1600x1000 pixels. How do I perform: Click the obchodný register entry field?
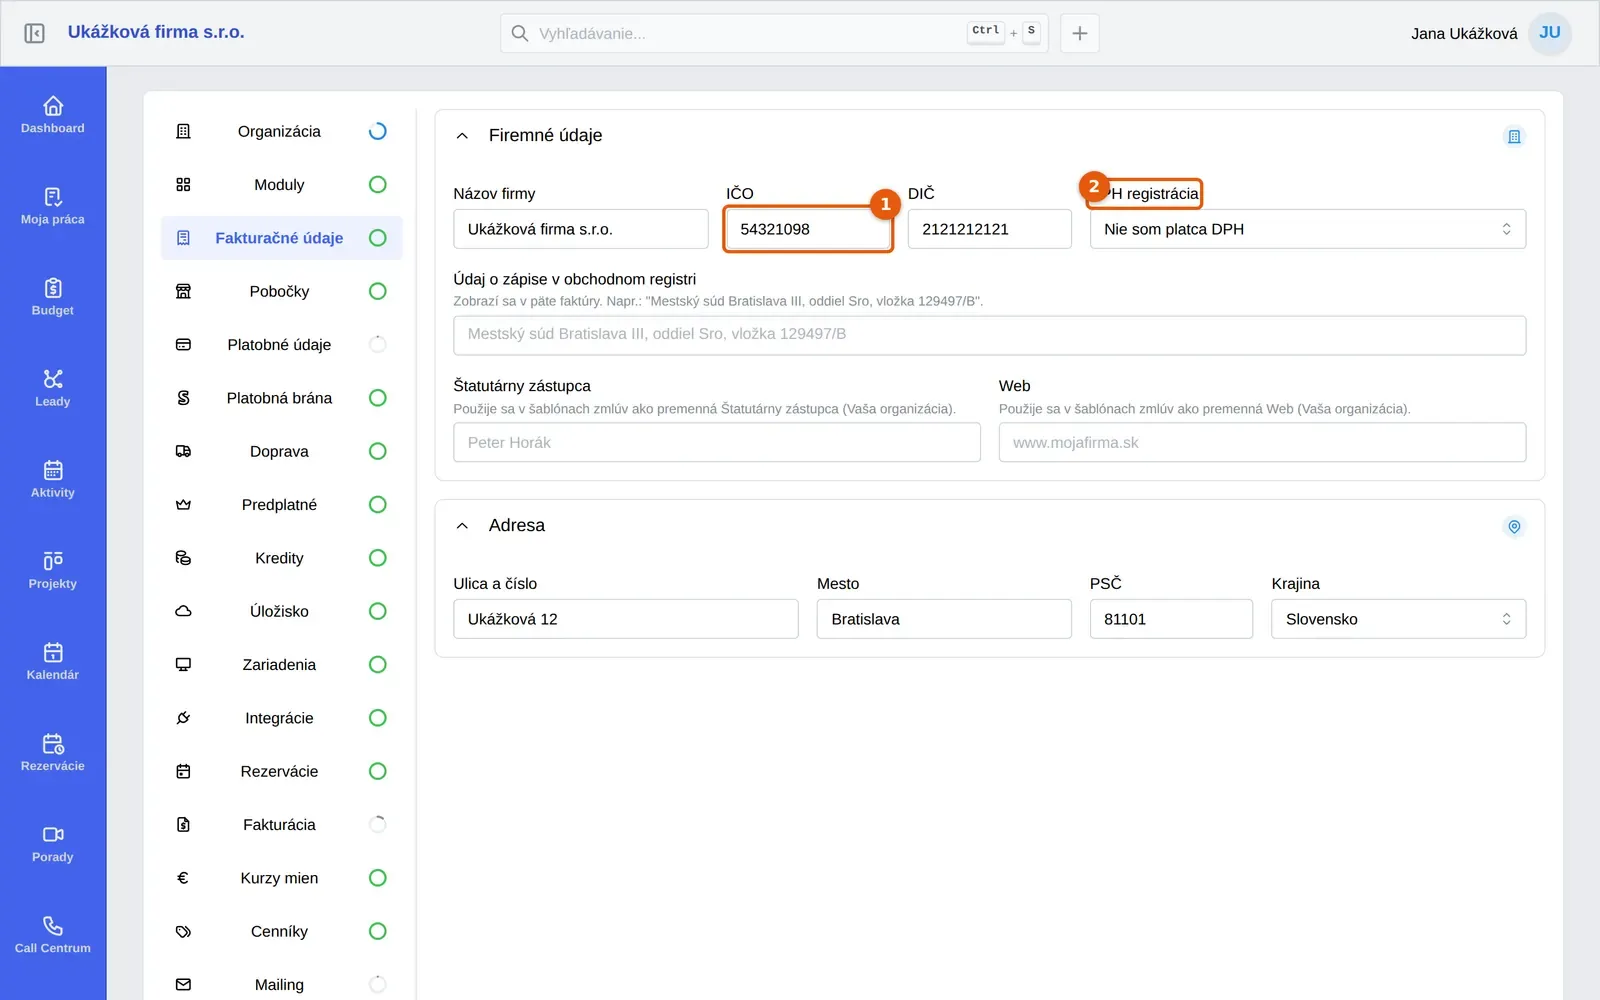[989, 335]
